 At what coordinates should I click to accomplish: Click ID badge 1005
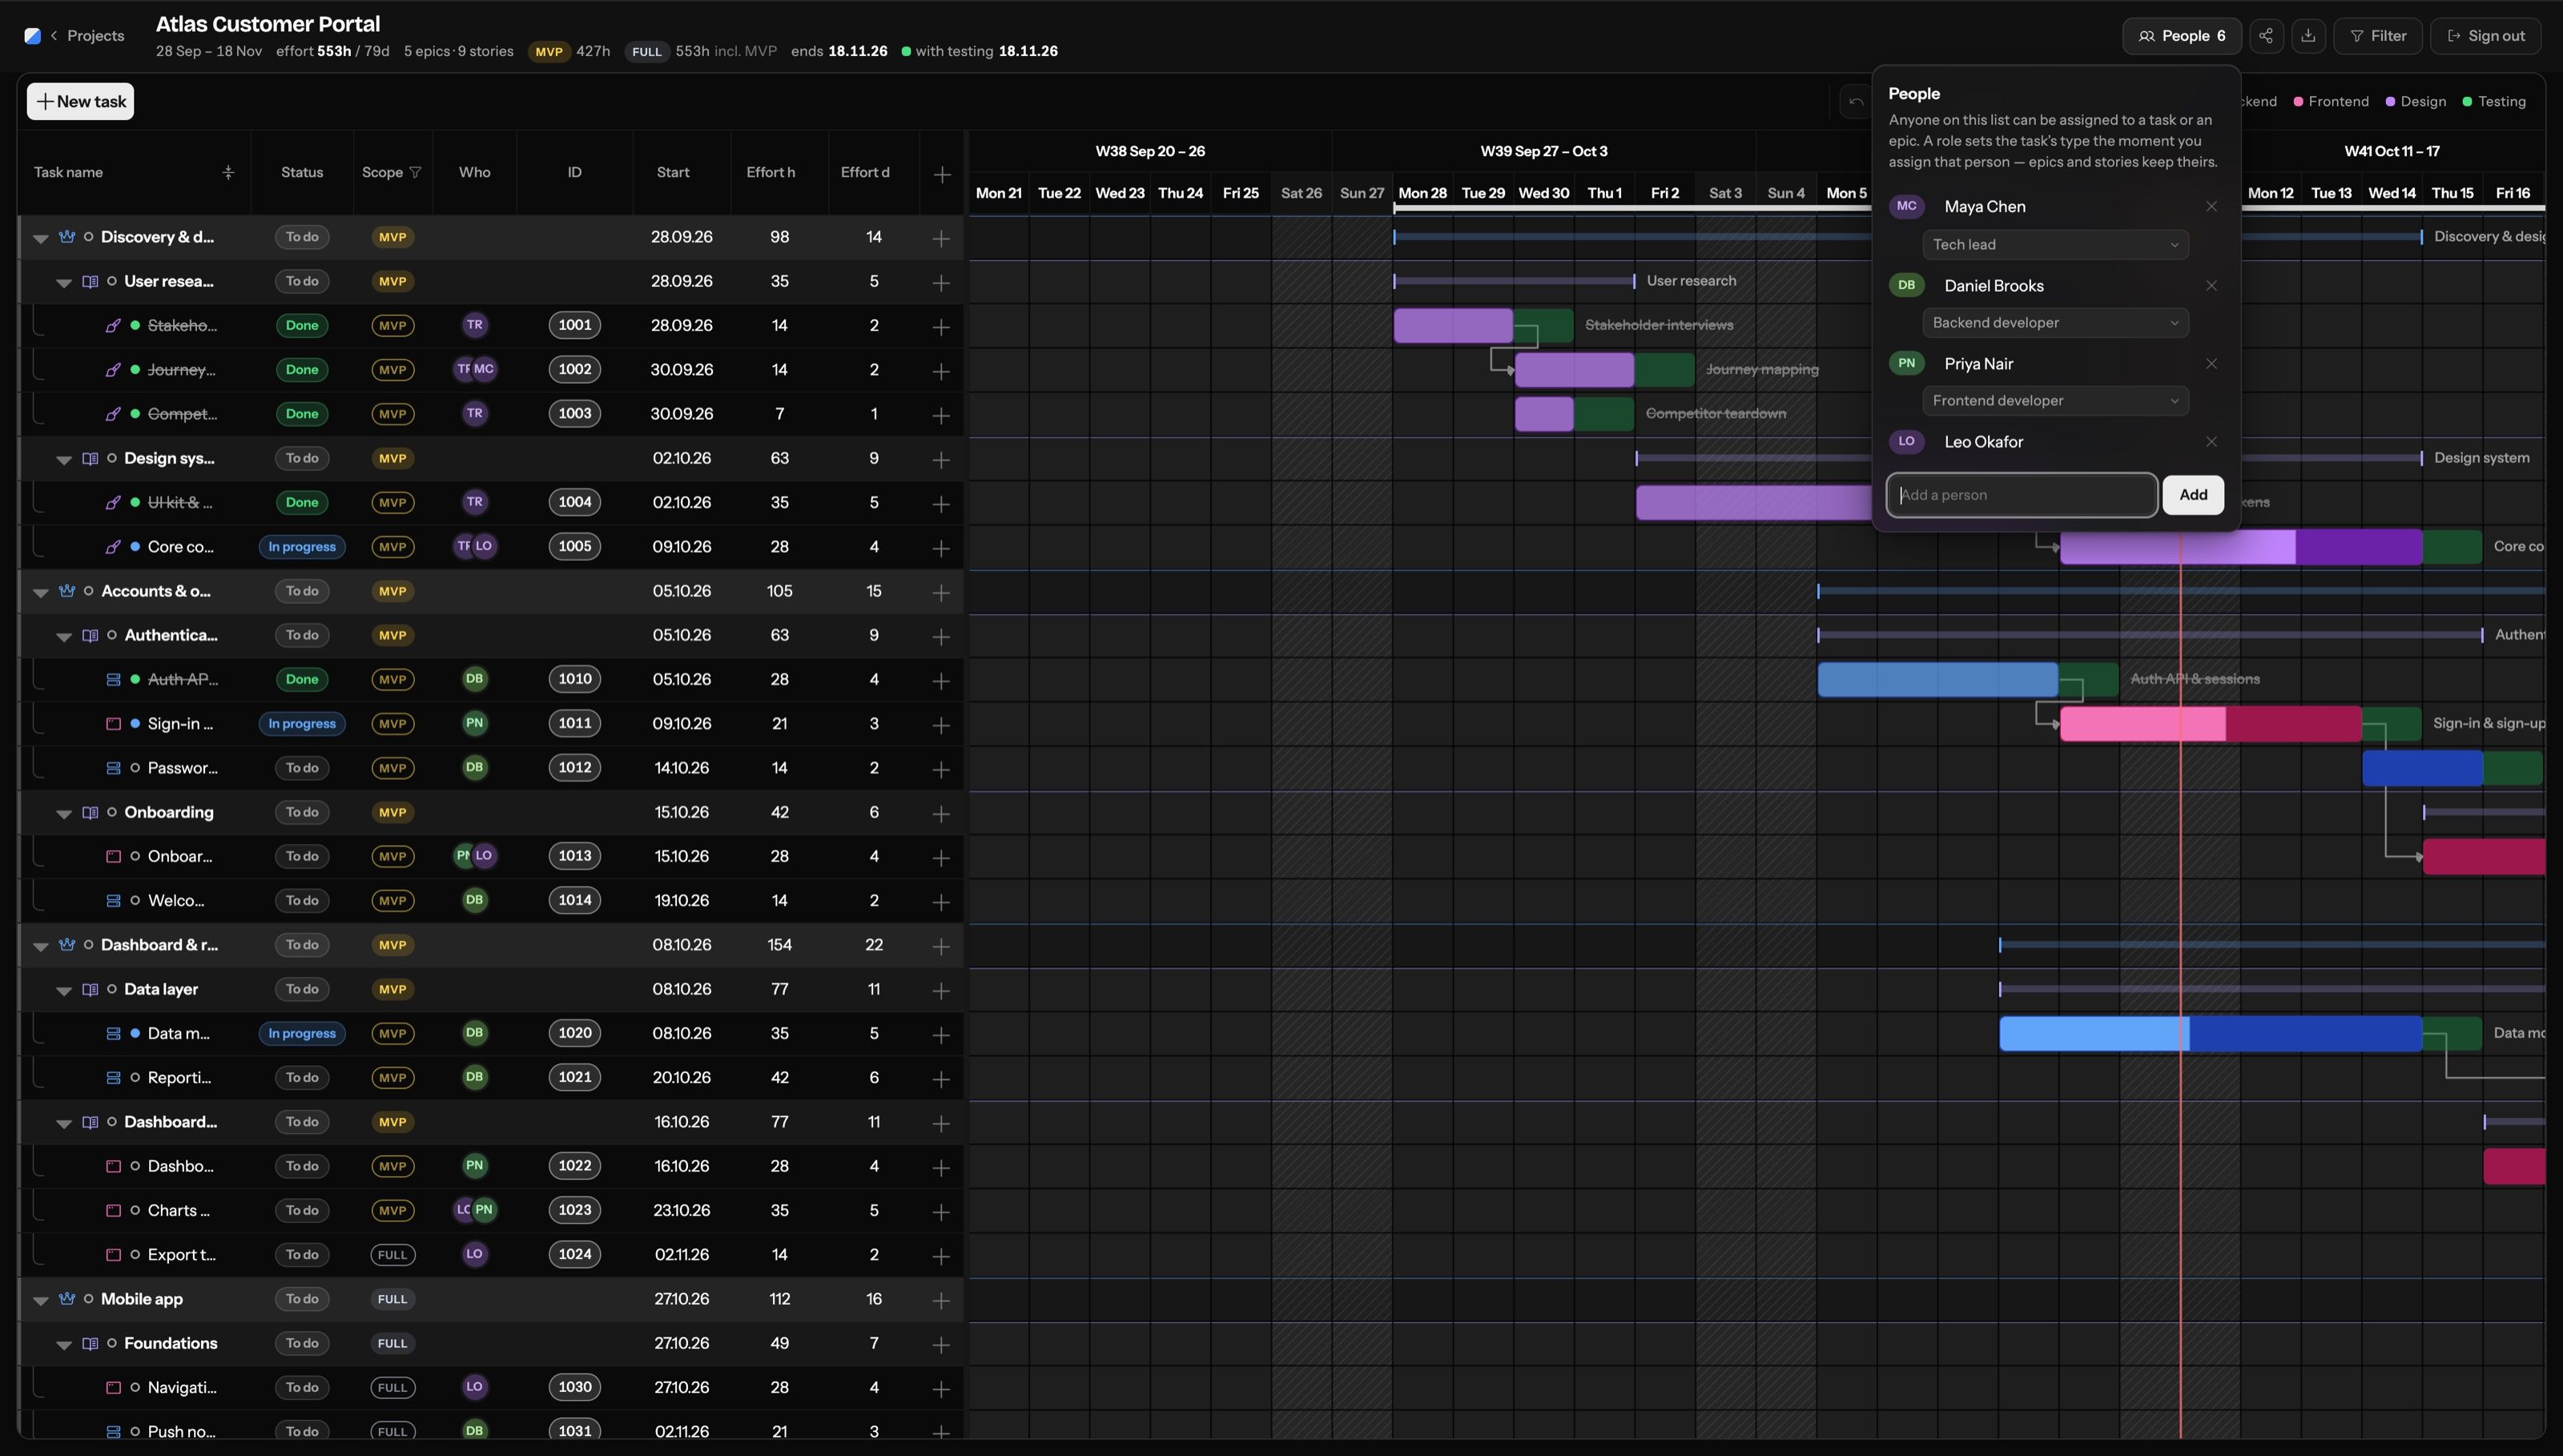pyautogui.click(x=575, y=546)
